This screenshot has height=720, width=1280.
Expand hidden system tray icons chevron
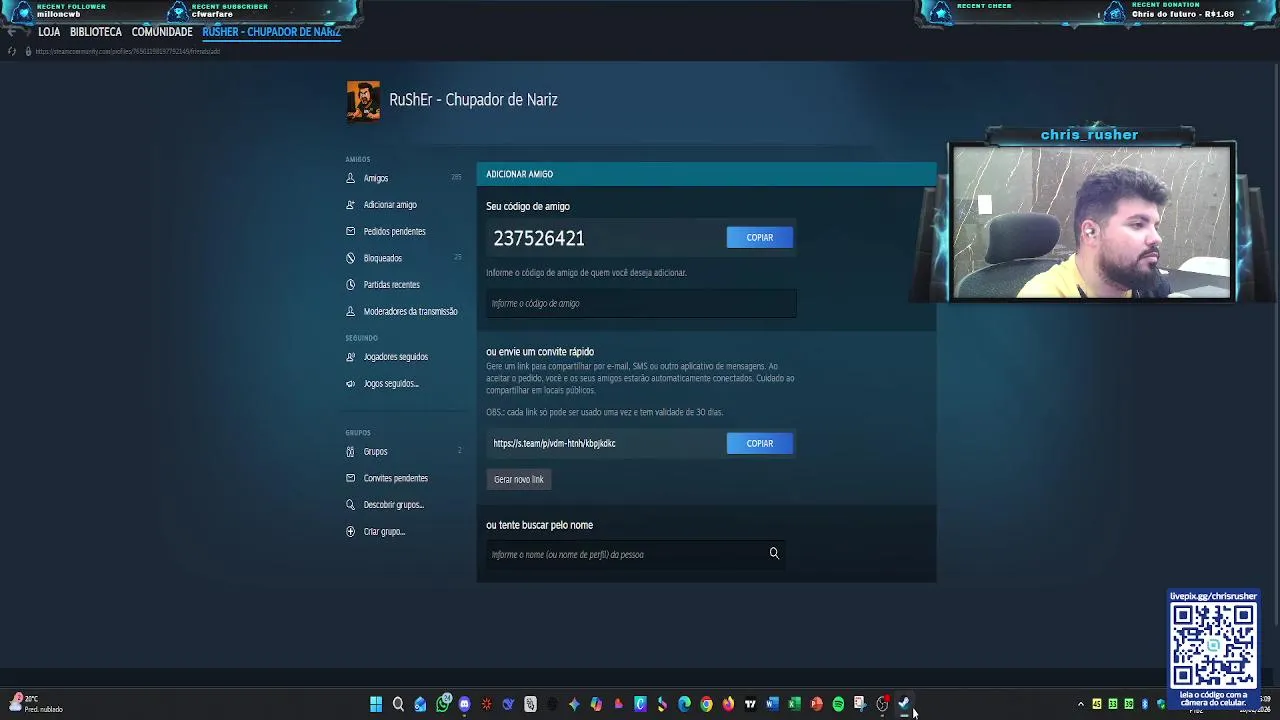pos(1081,705)
